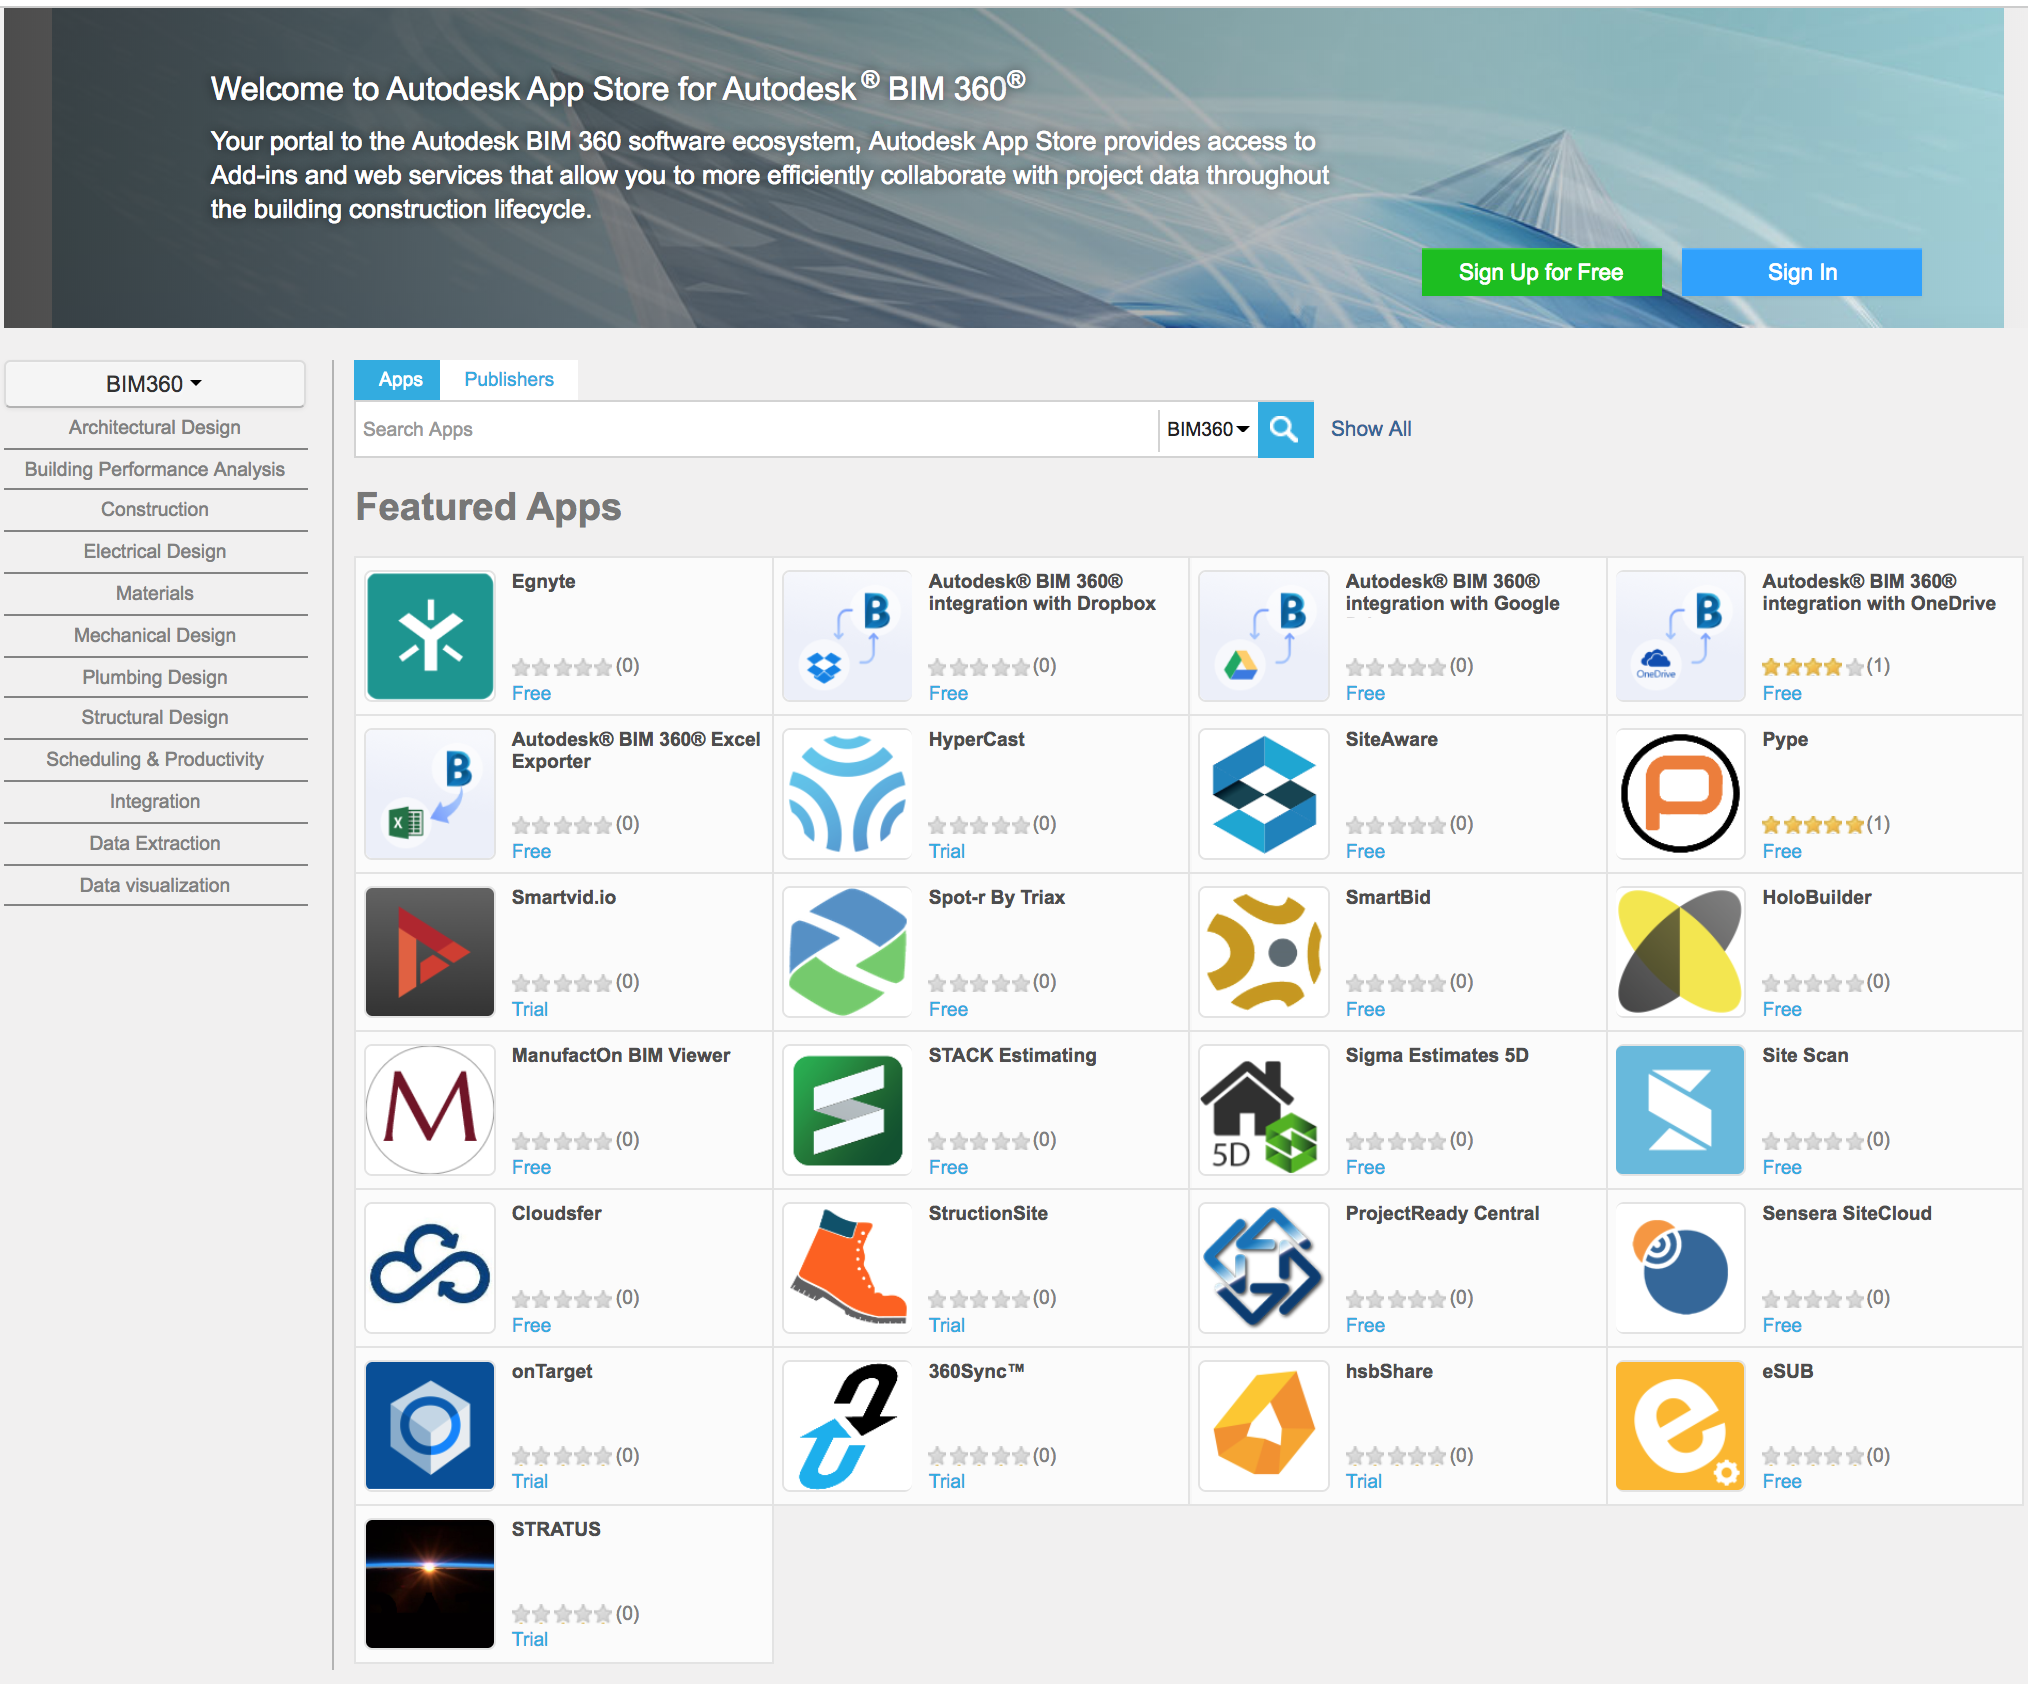The image size is (2028, 1684).
Task: Click the Pype app icon
Action: [1679, 793]
